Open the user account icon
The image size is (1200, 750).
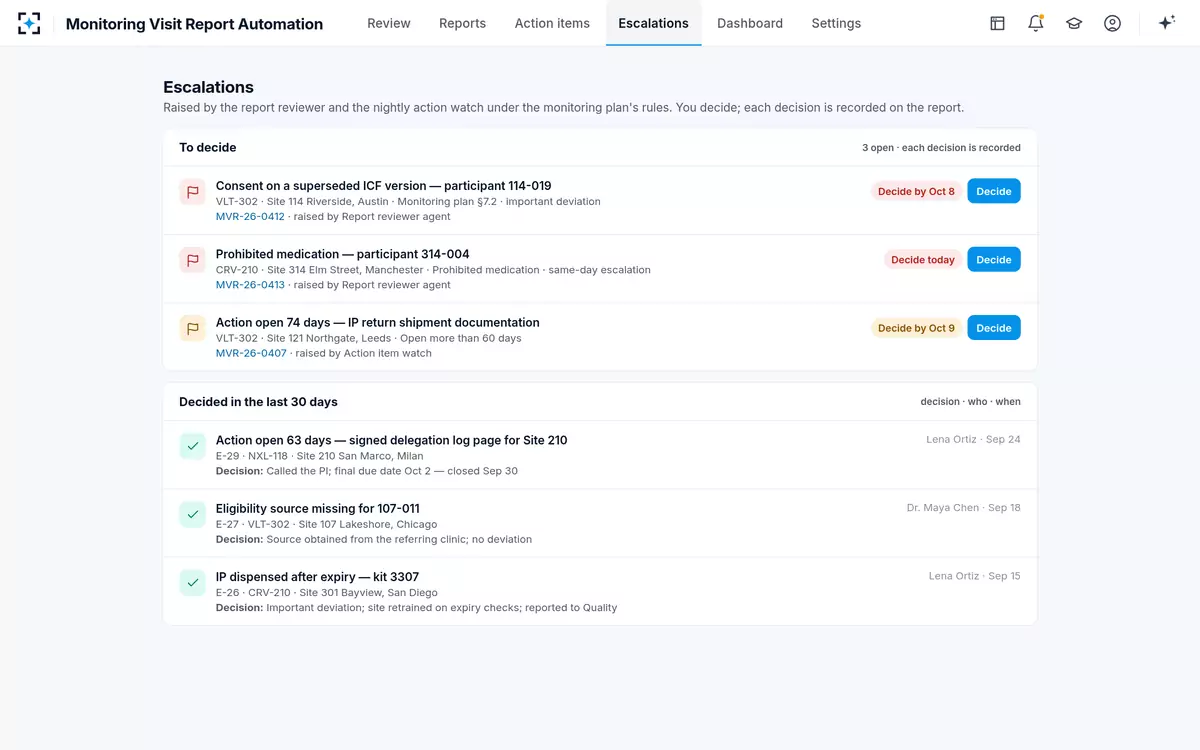pyautogui.click(x=1112, y=23)
